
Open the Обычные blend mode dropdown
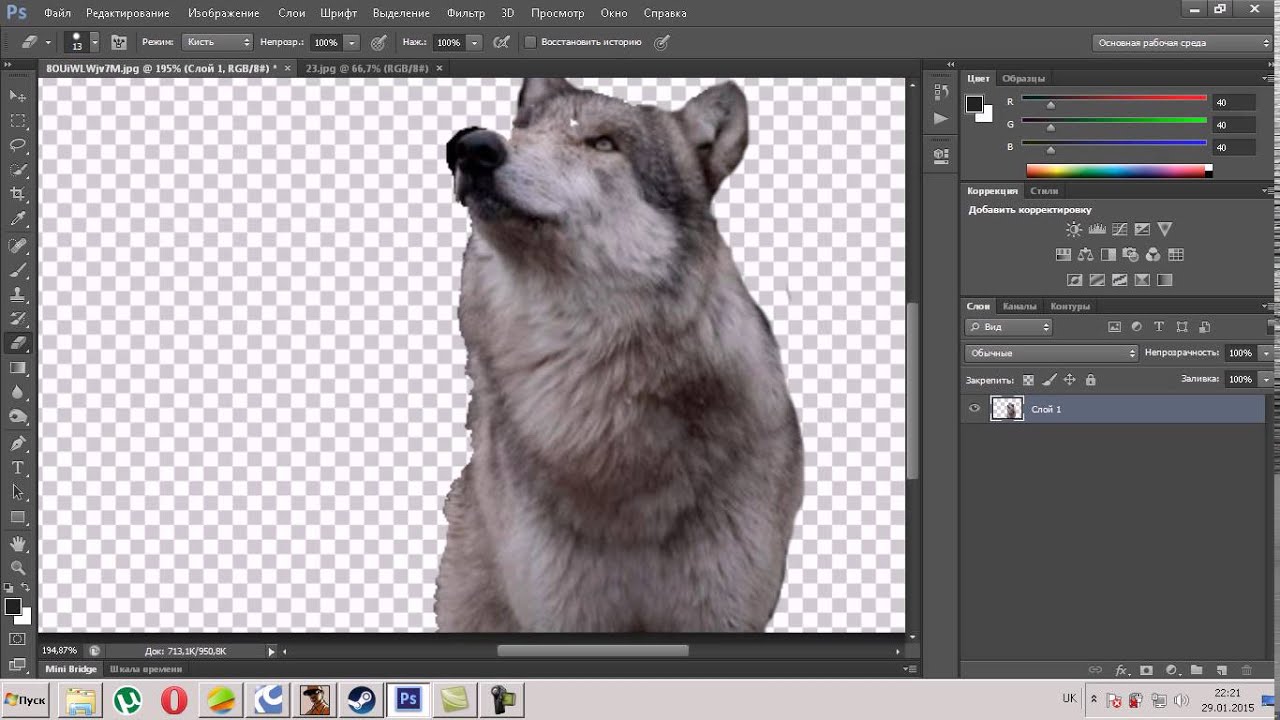click(x=1051, y=353)
